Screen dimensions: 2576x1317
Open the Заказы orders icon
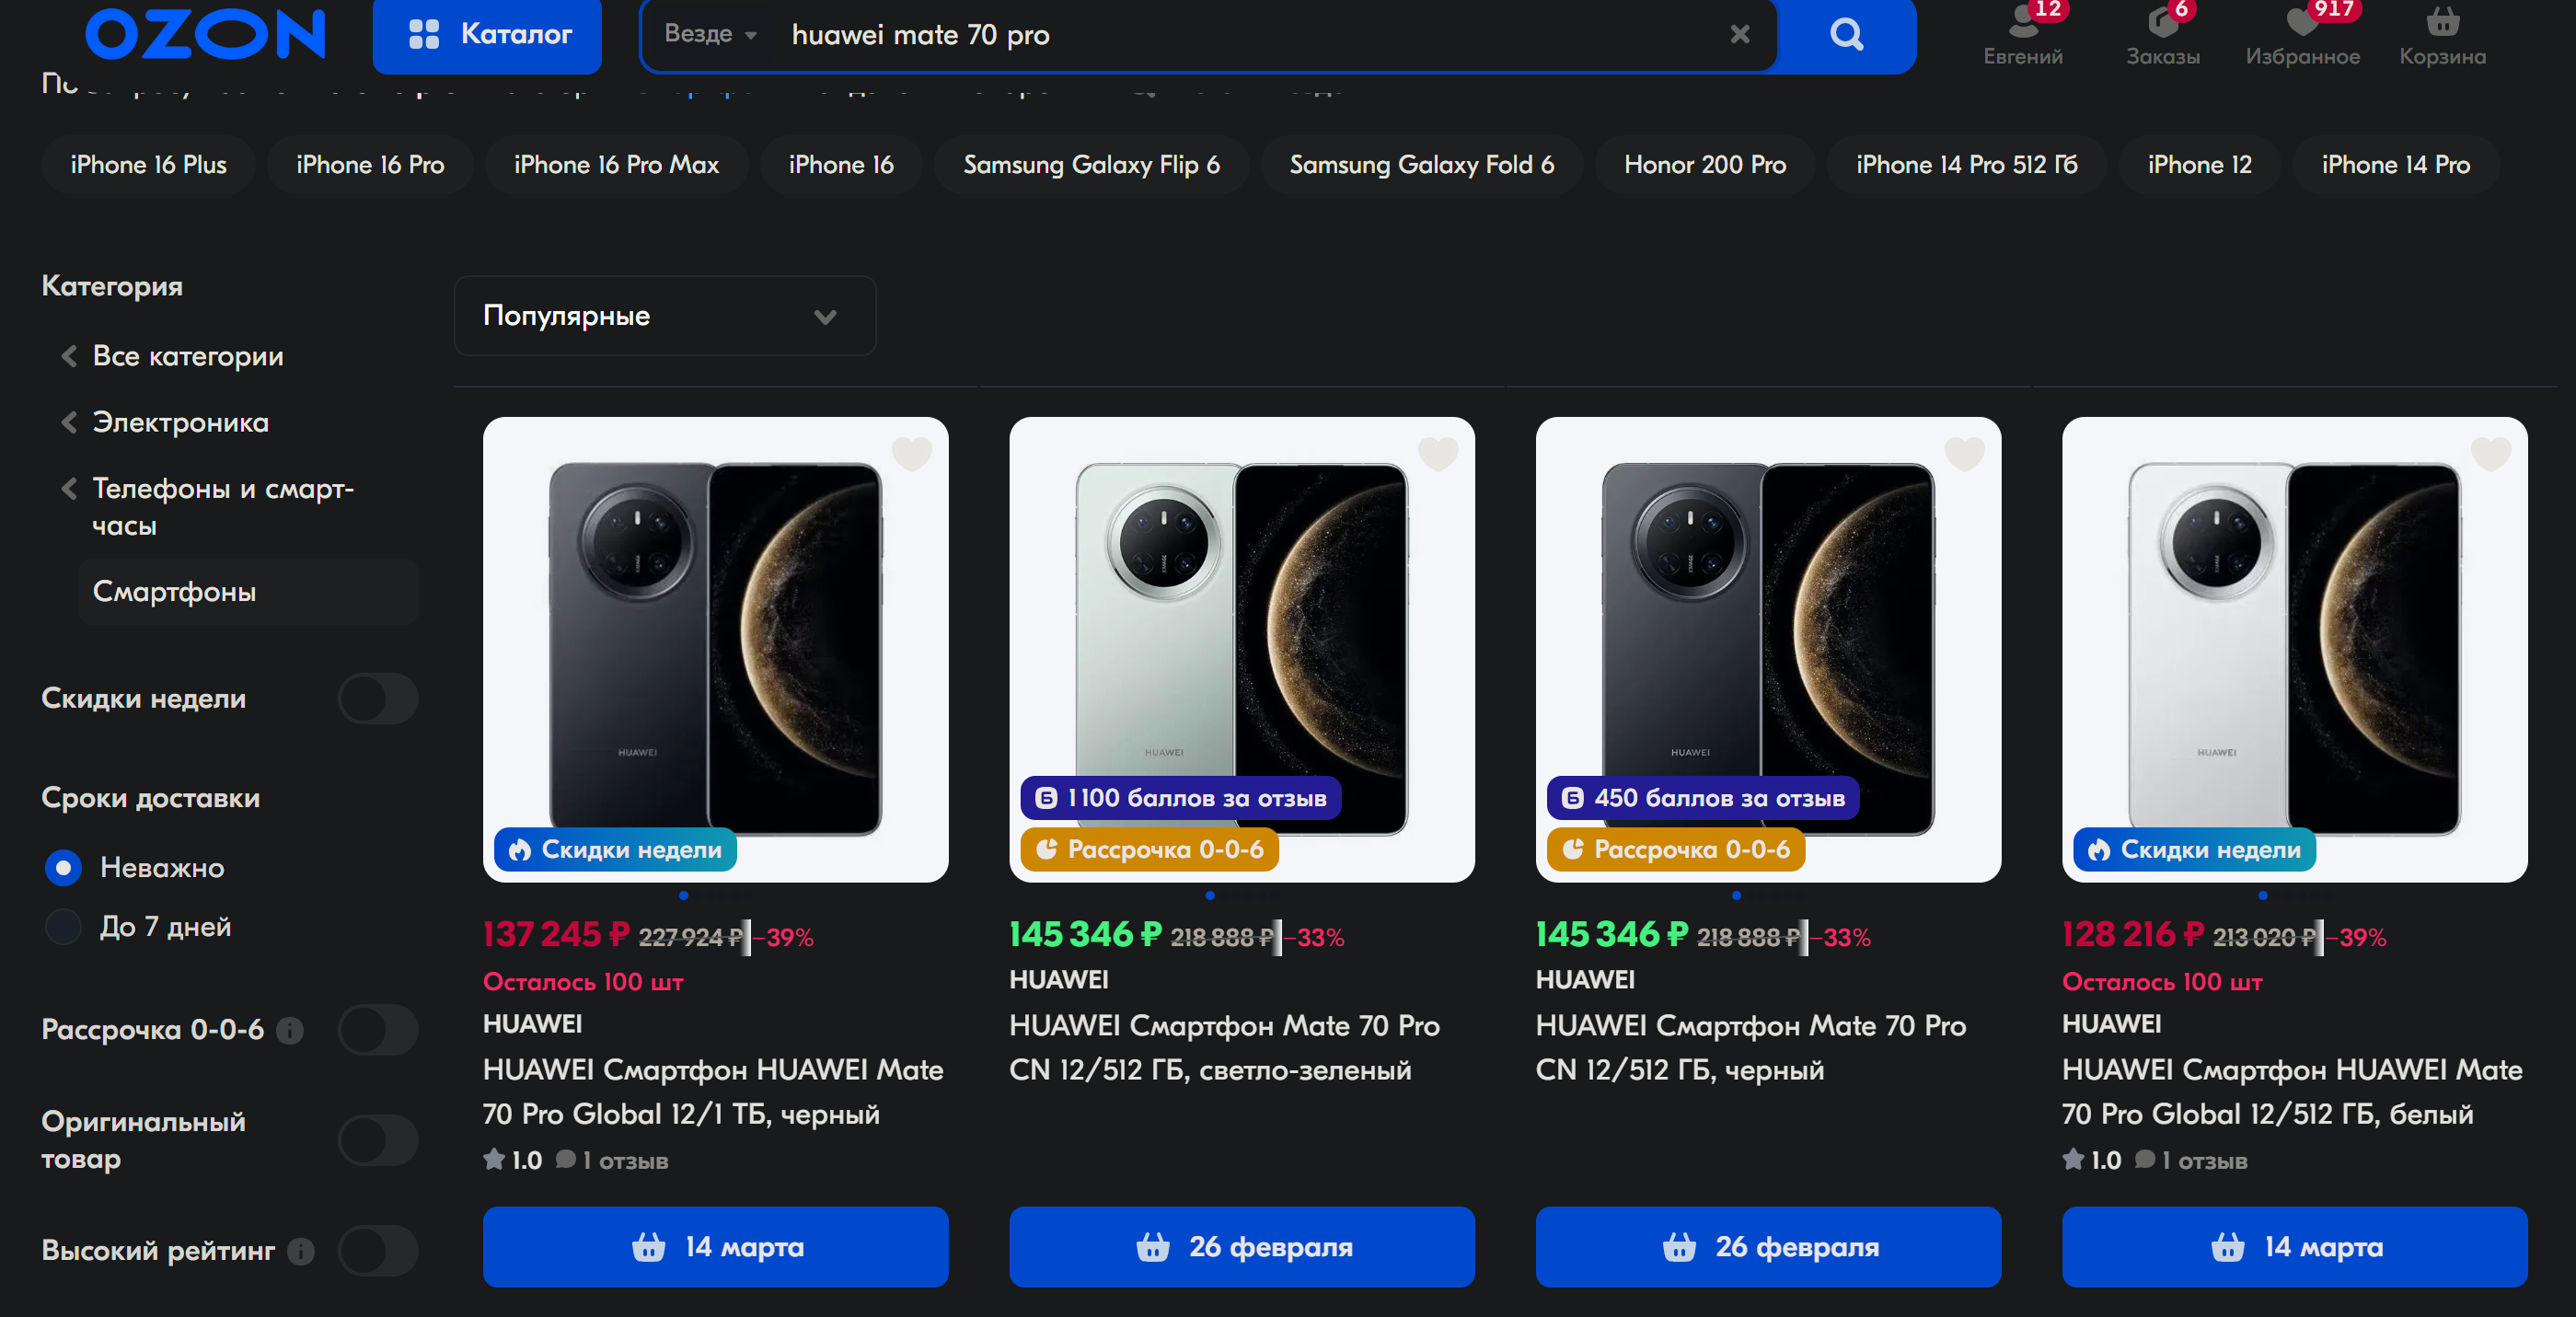click(2162, 35)
